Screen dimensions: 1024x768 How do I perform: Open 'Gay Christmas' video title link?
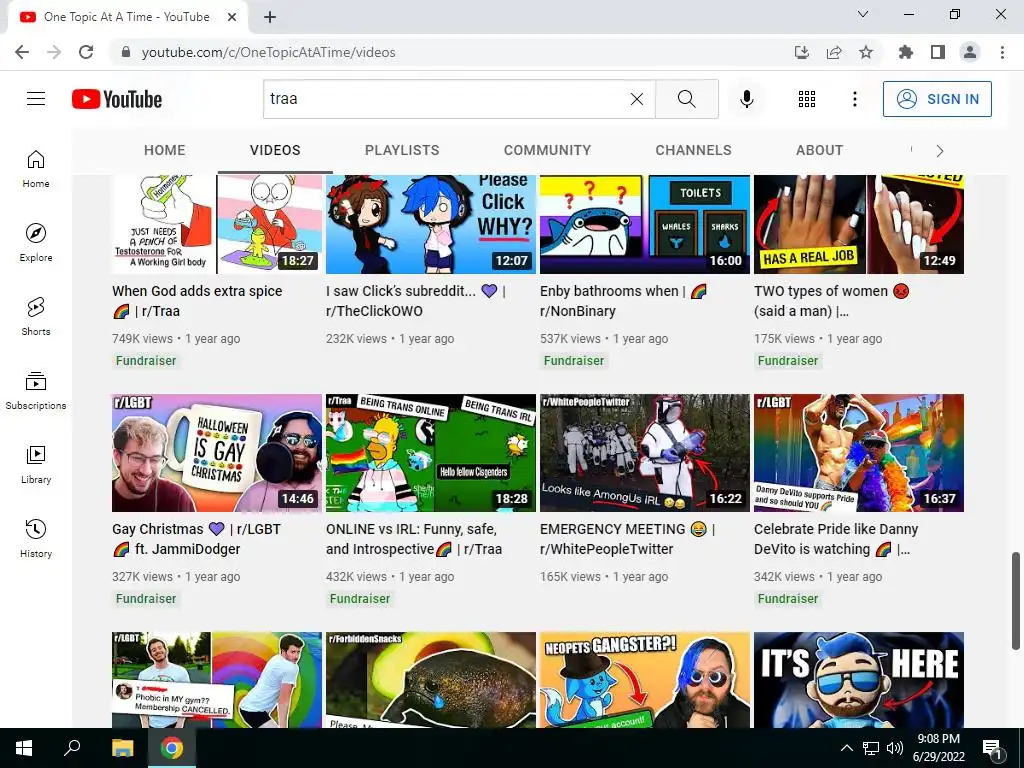point(196,539)
